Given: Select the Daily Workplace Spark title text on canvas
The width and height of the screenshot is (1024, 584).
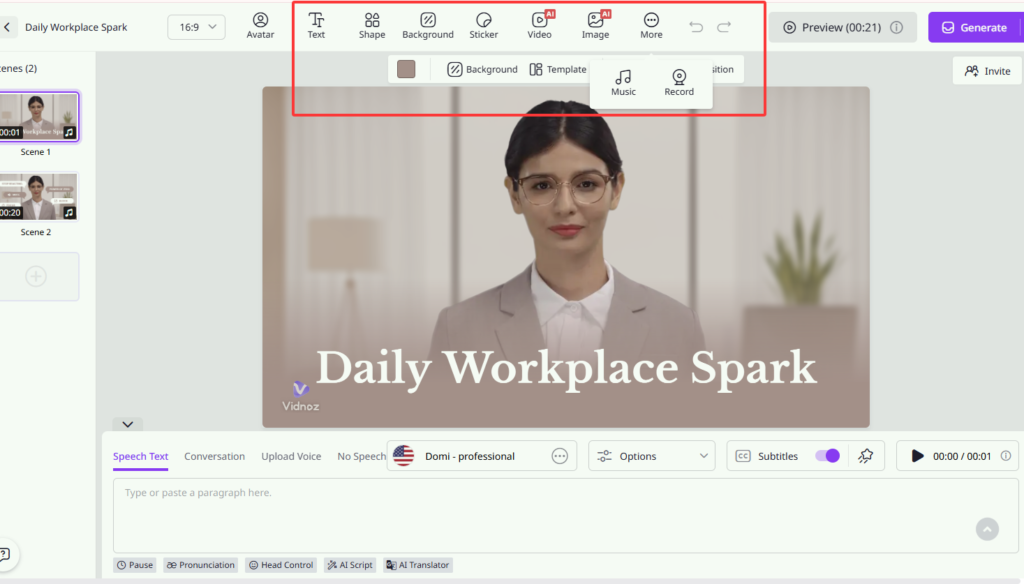Looking at the screenshot, I should (566, 368).
